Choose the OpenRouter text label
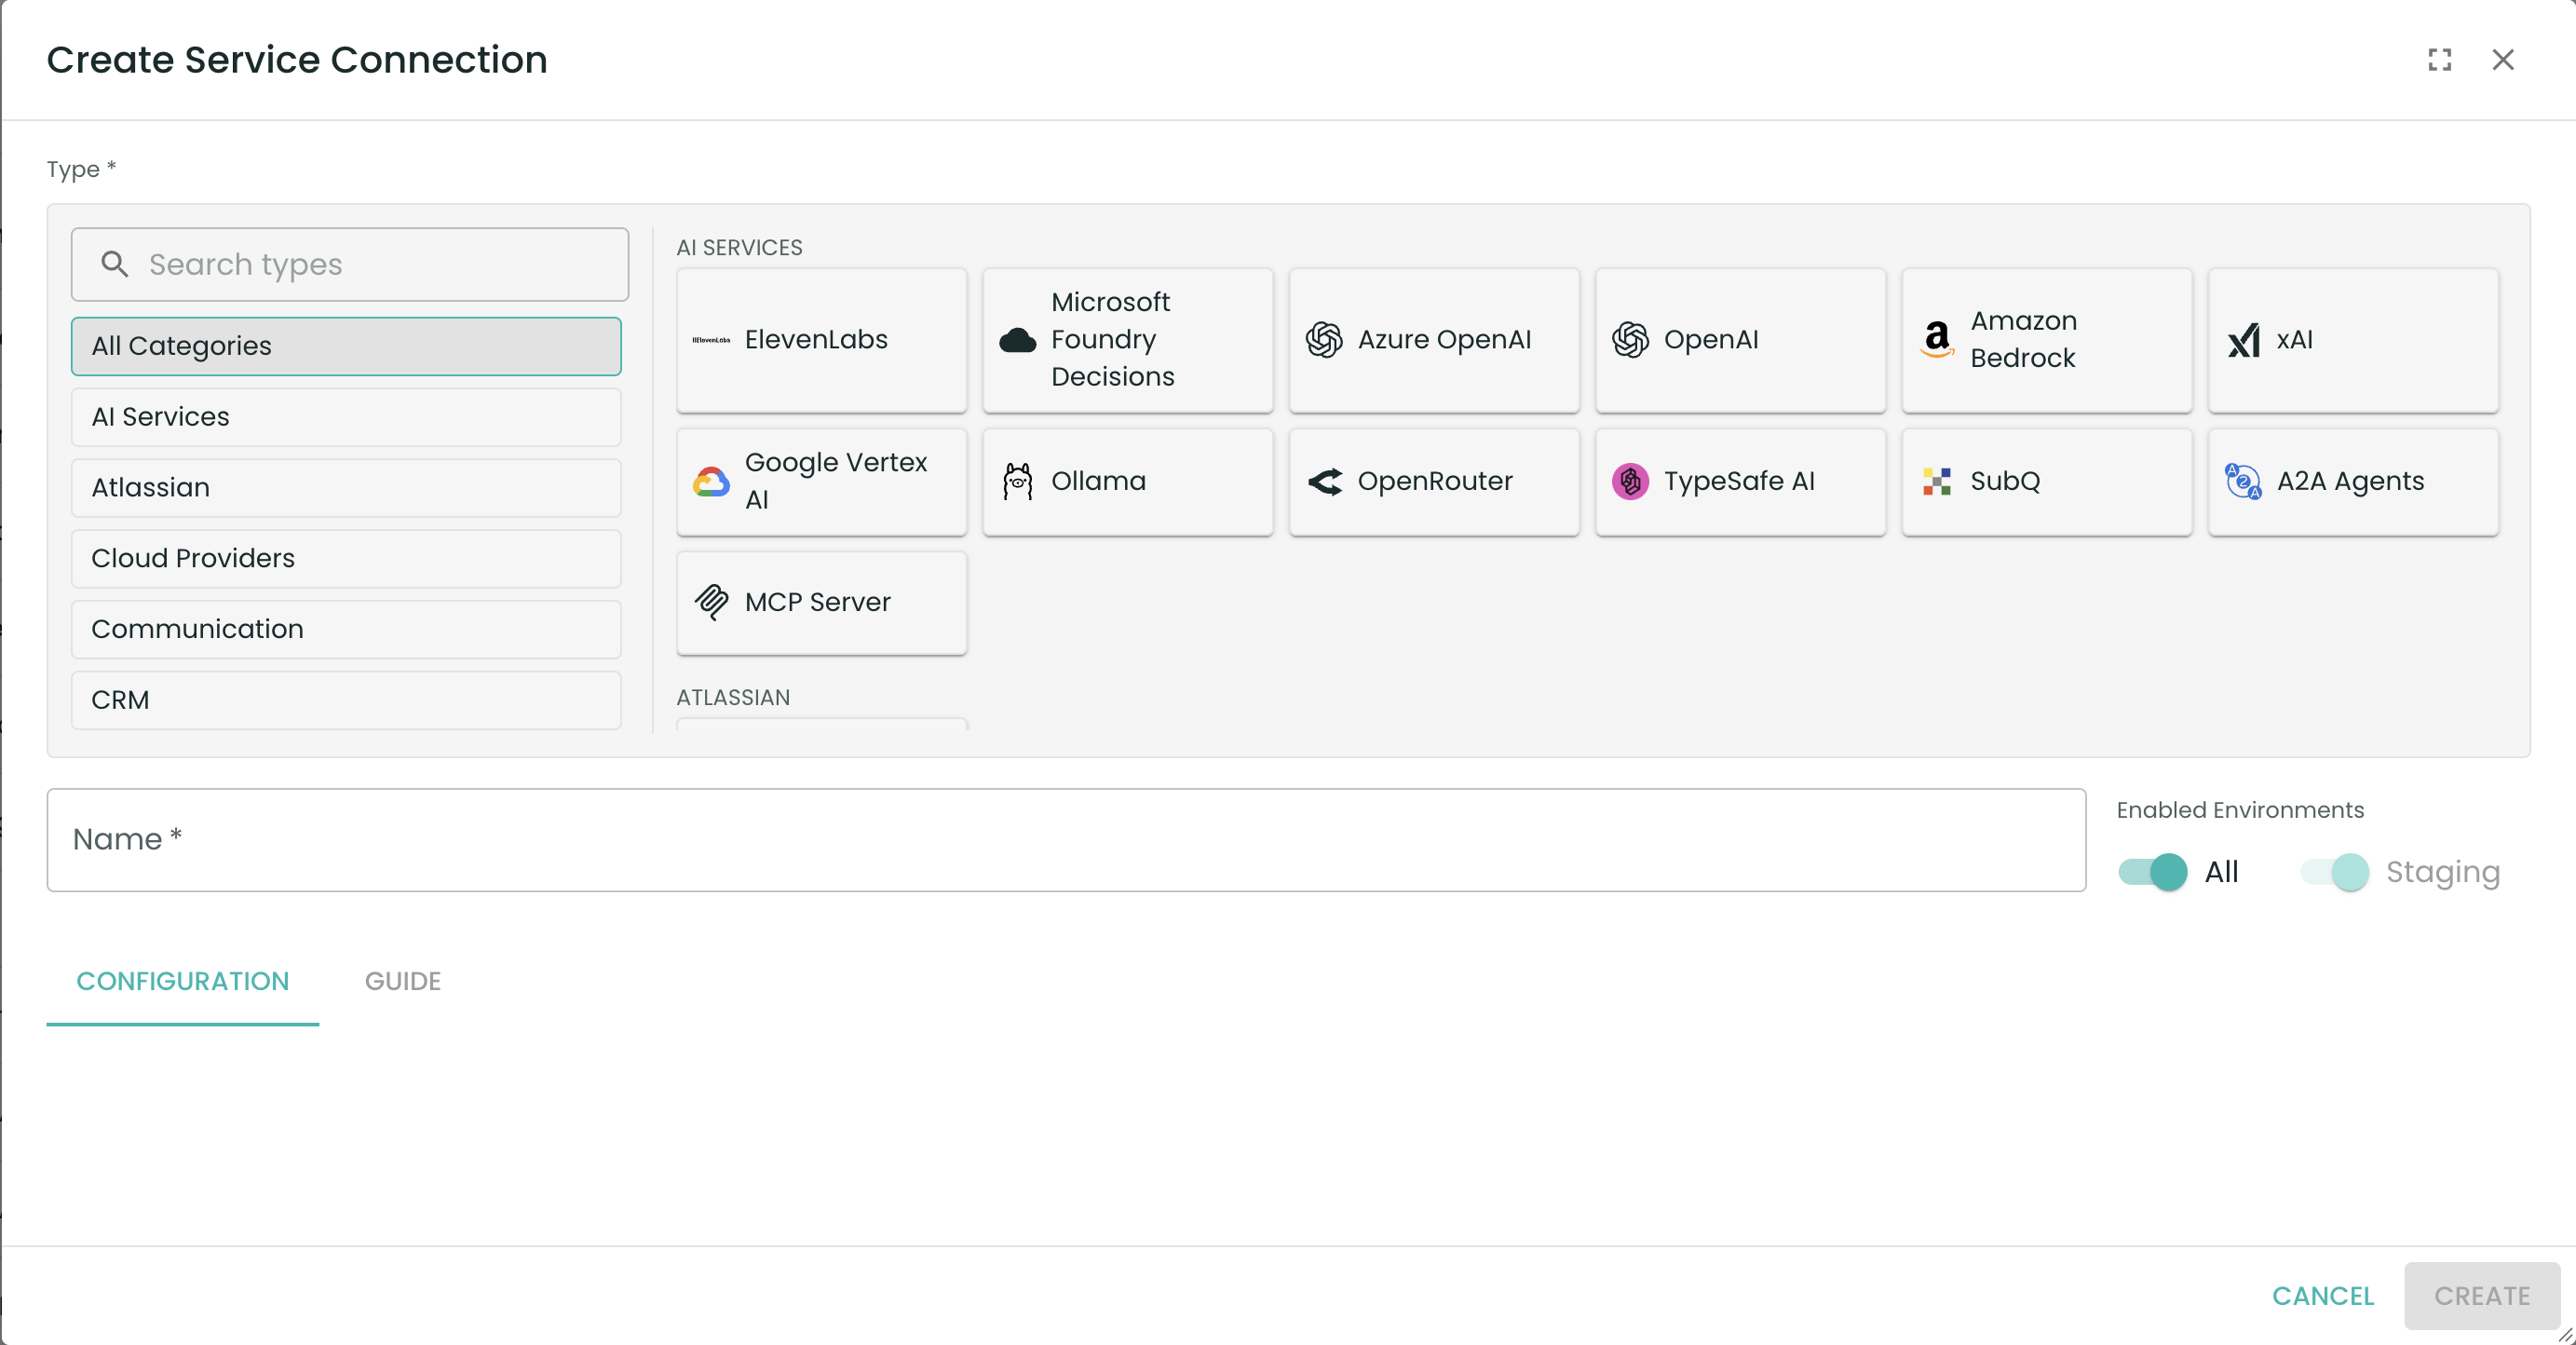This screenshot has height=1345, width=2576. click(1435, 481)
